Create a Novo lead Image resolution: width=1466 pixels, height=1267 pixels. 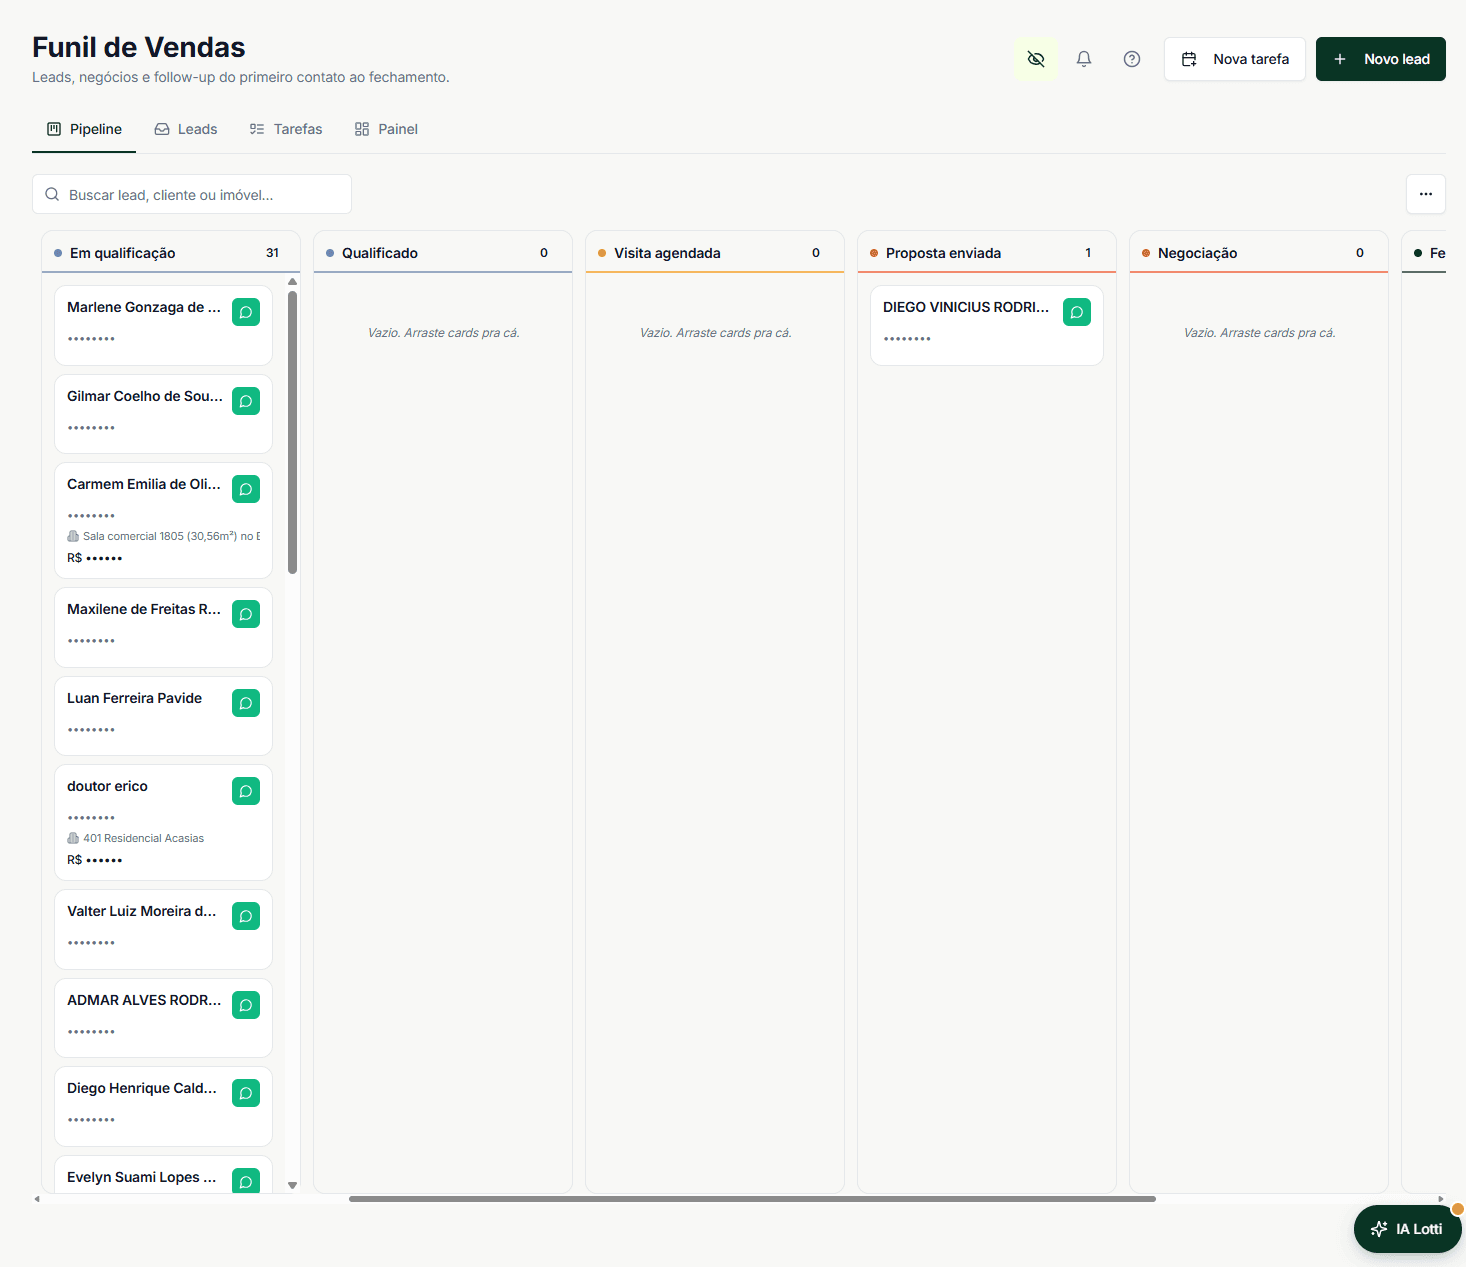[x=1381, y=59]
